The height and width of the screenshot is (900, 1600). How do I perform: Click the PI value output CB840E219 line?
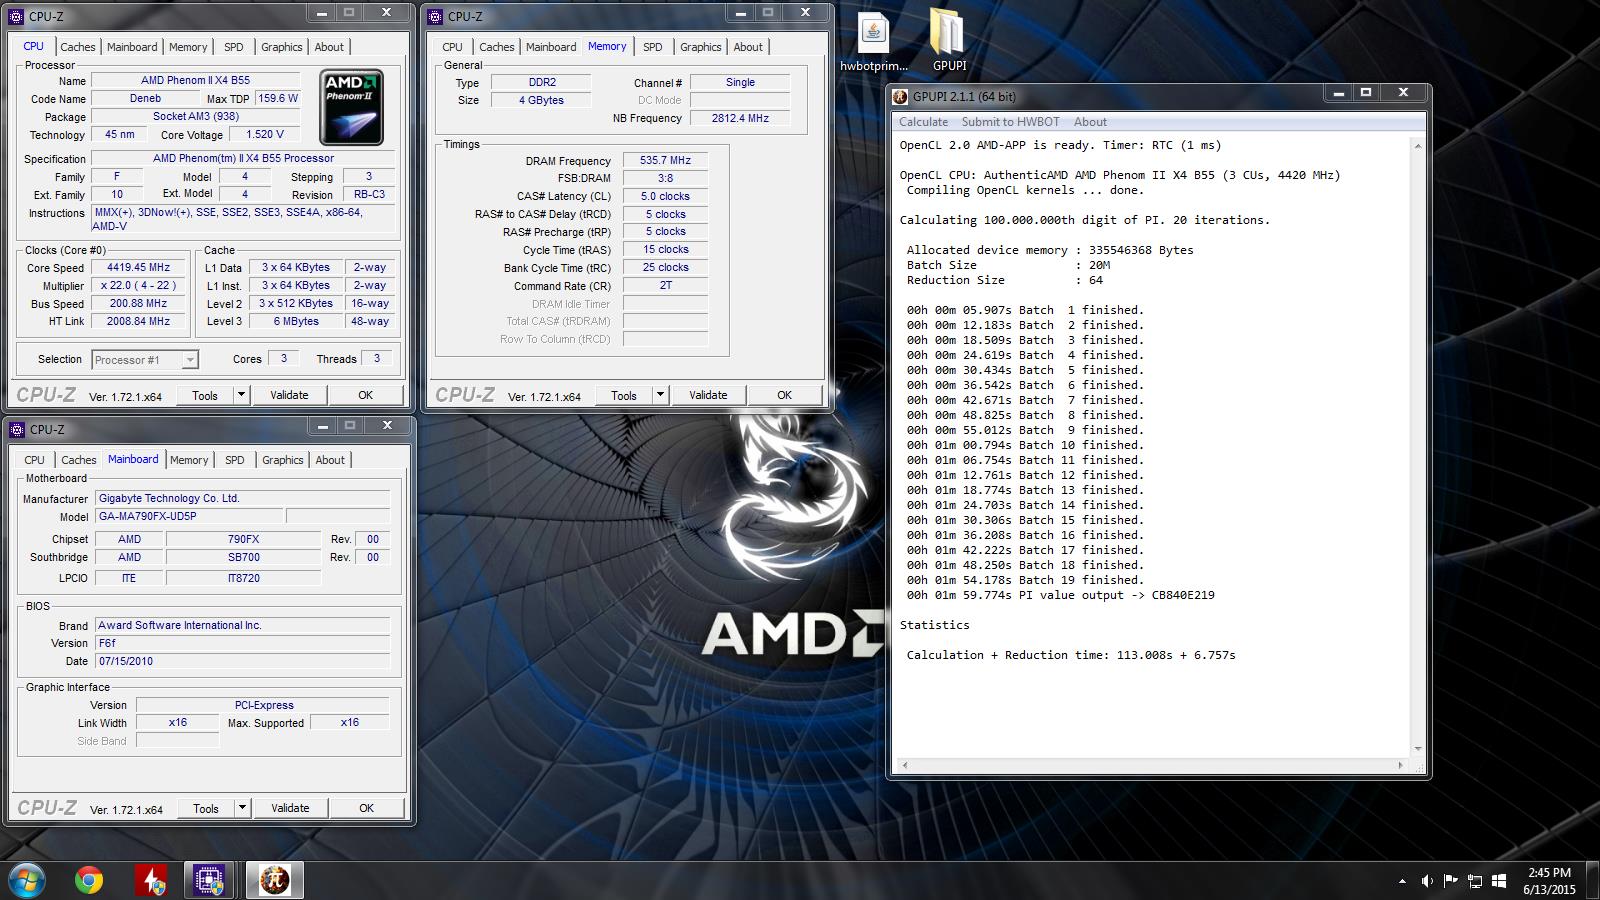1060,595
